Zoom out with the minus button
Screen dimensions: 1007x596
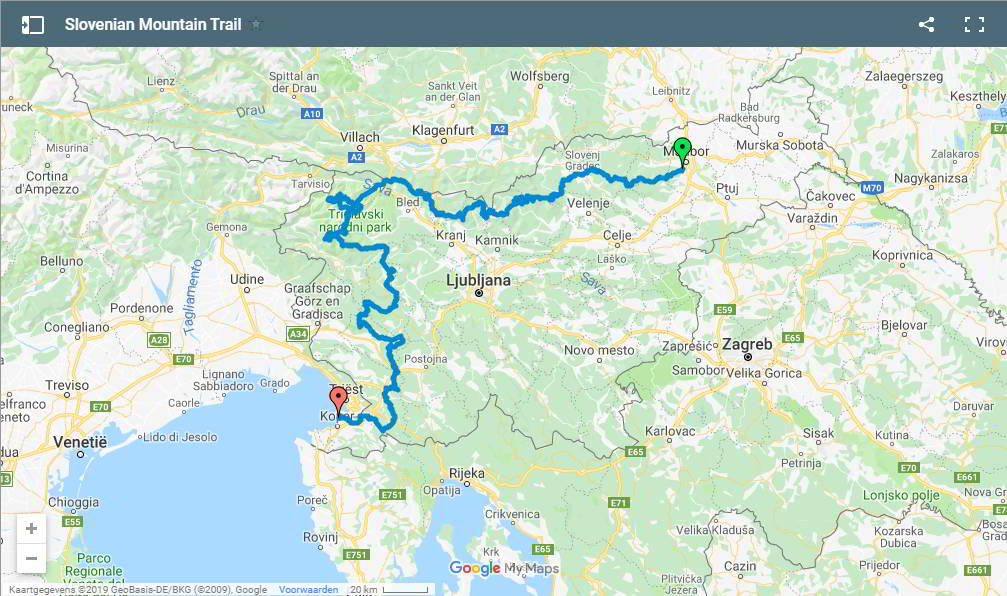[x=31, y=558]
